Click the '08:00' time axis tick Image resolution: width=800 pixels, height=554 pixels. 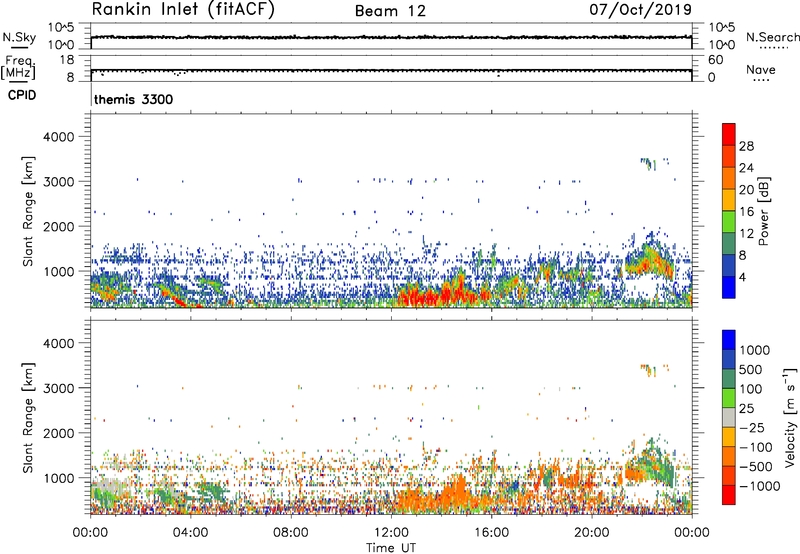pos(291,533)
